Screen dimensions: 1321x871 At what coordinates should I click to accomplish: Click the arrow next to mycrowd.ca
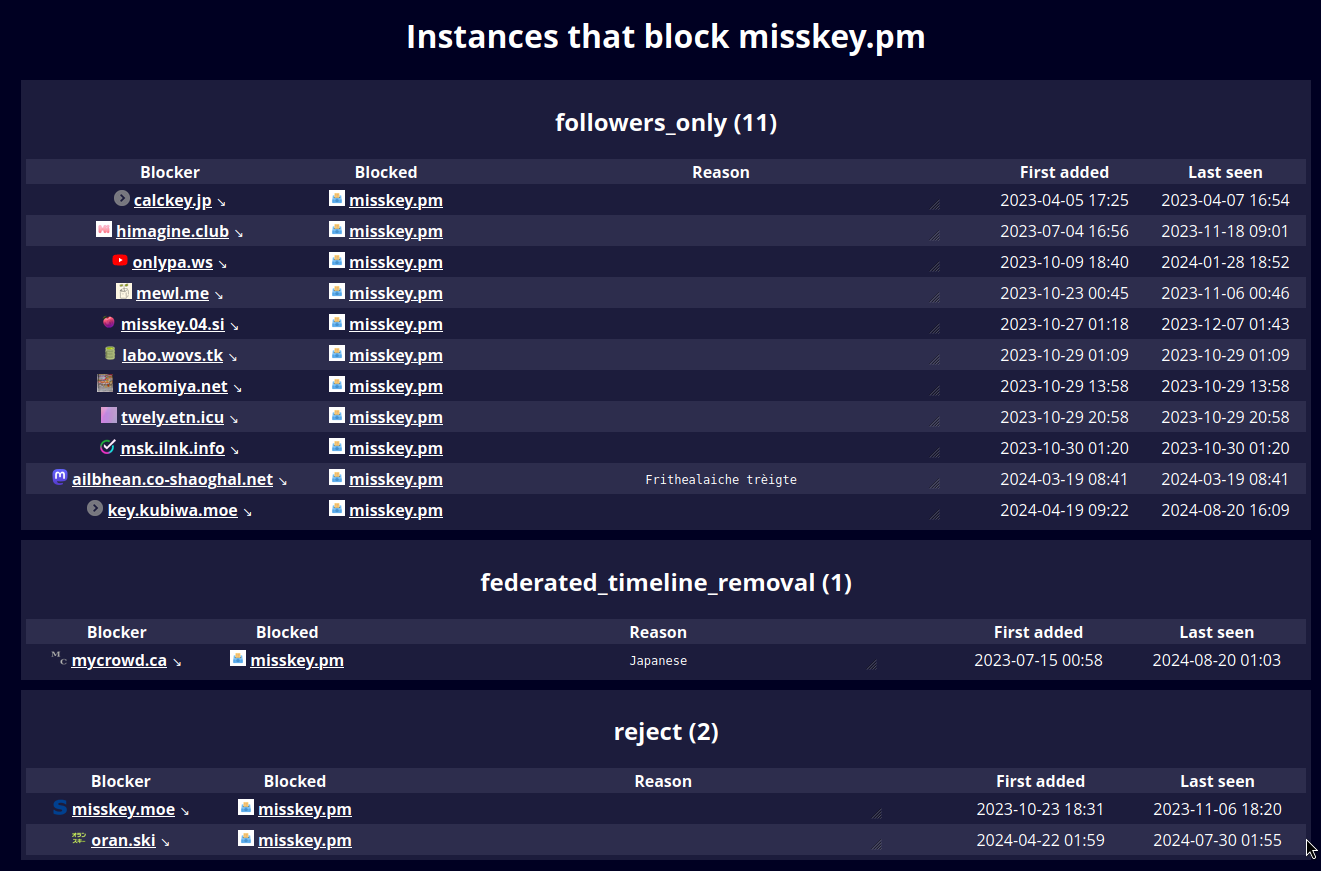pos(177,662)
